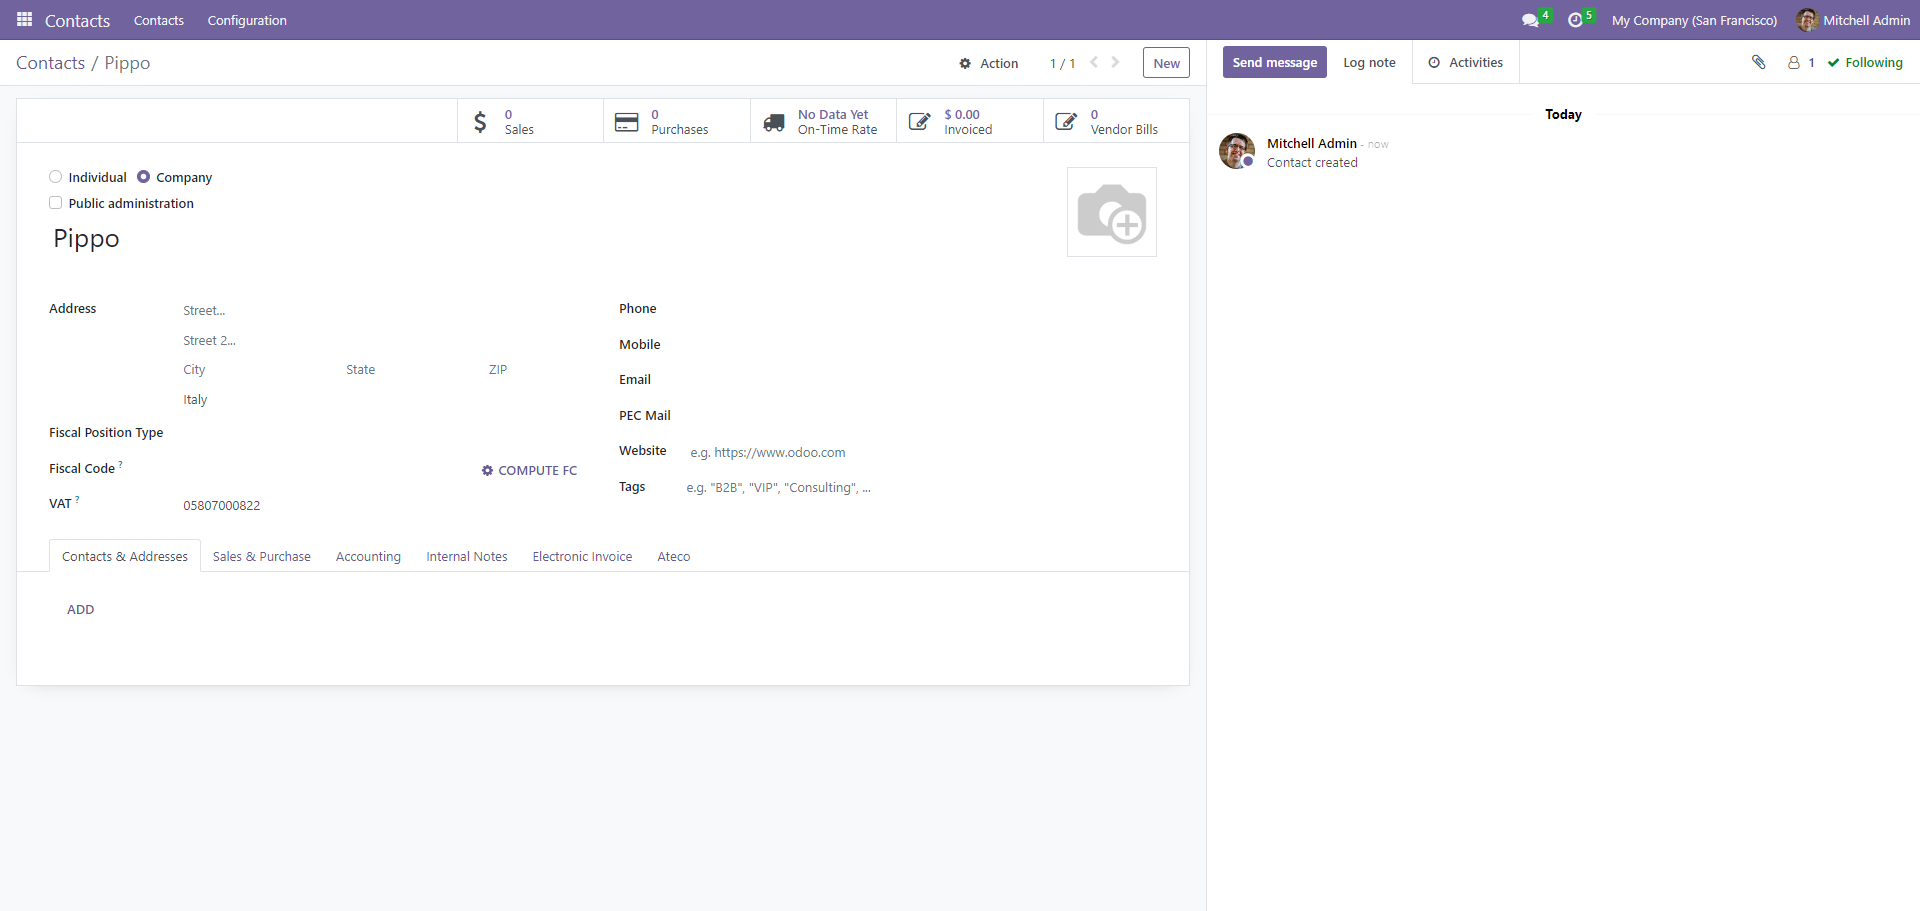Attach a file with the paperclip icon
The image size is (1920, 911).
pos(1759,62)
